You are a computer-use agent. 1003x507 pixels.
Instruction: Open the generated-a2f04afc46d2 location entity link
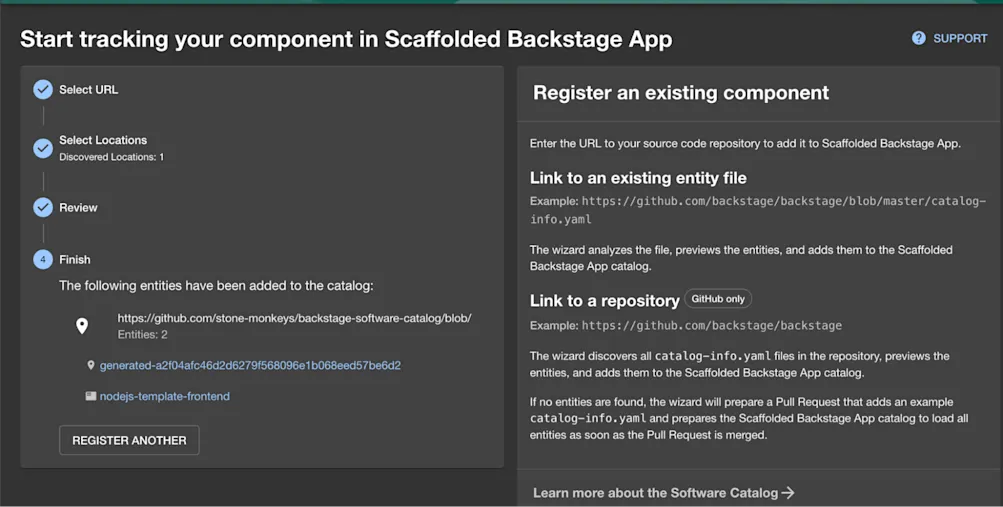click(250, 366)
